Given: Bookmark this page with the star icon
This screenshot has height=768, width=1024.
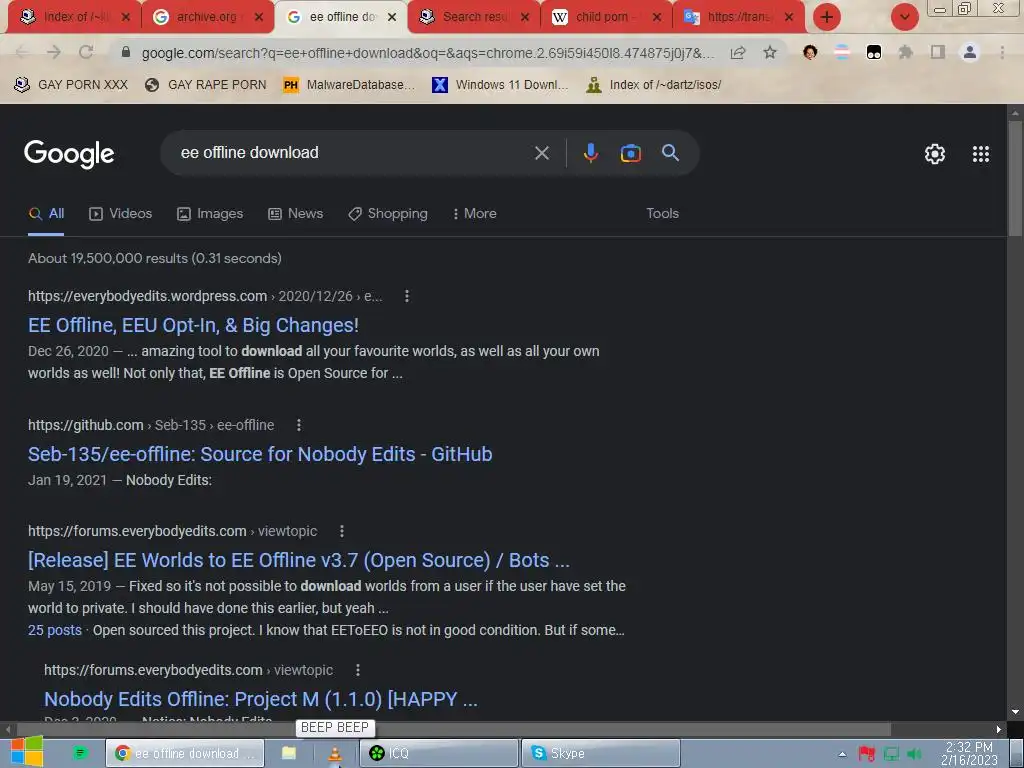Looking at the screenshot, I should pyautogui.click(x=770, y=52).
